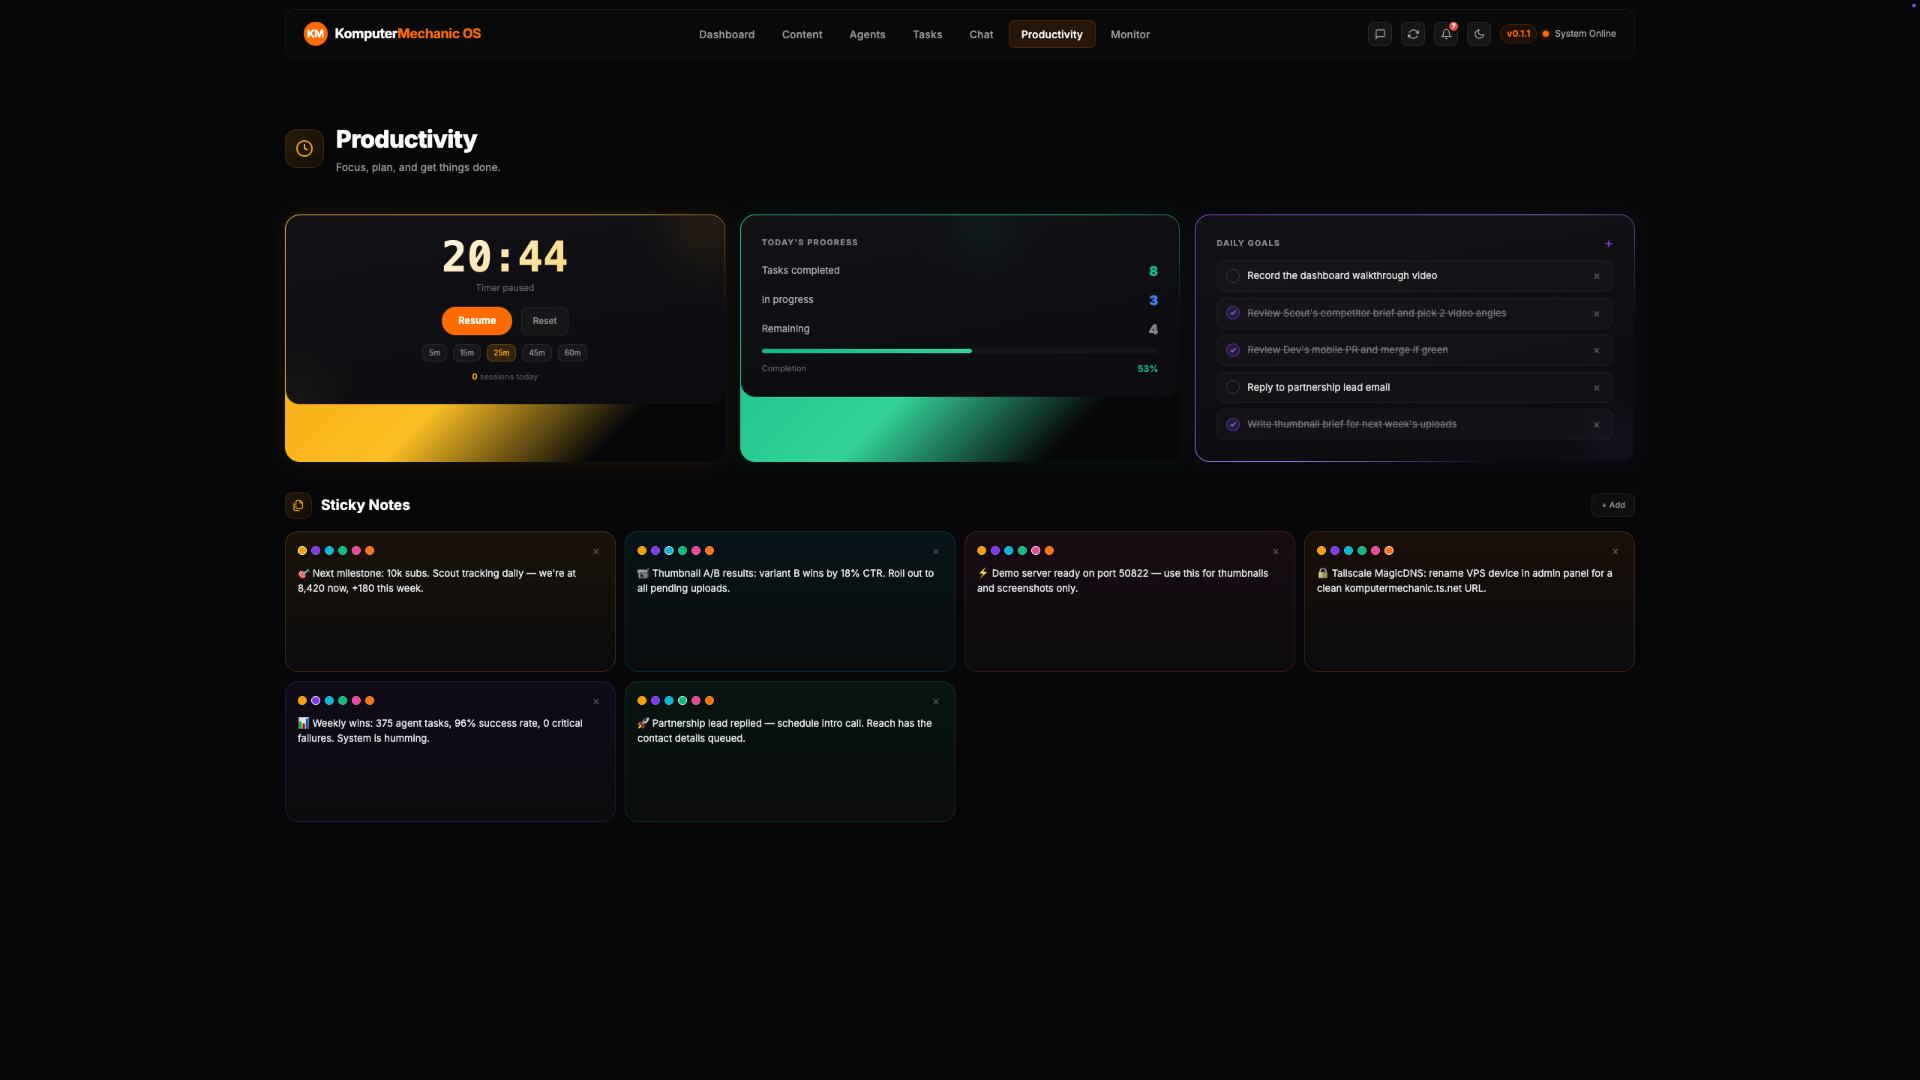Set 'Demo server ready' note to cyan
Viewport: 1920px width, 1080px height.
click(x=1009, y=551)
